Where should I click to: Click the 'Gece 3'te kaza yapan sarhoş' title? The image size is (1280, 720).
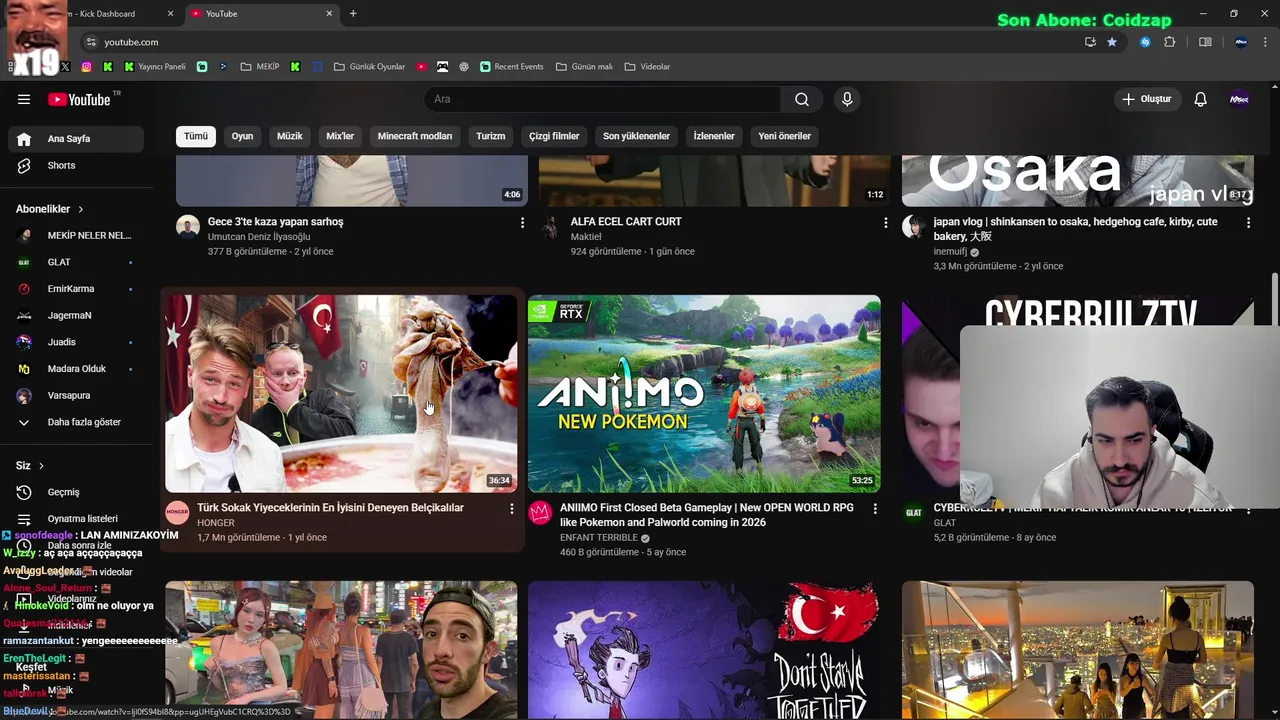(275, 222)
